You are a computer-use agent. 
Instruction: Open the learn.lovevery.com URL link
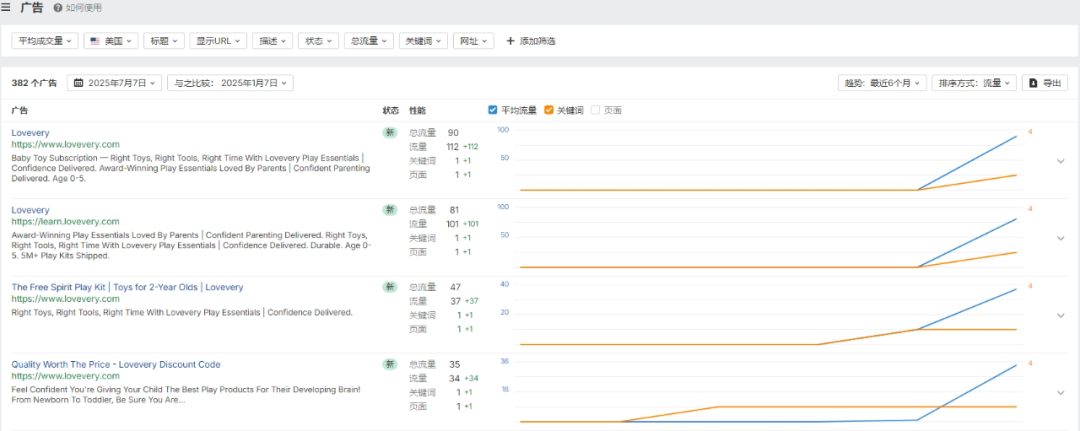pyautogui.click(x=65, y=221)
